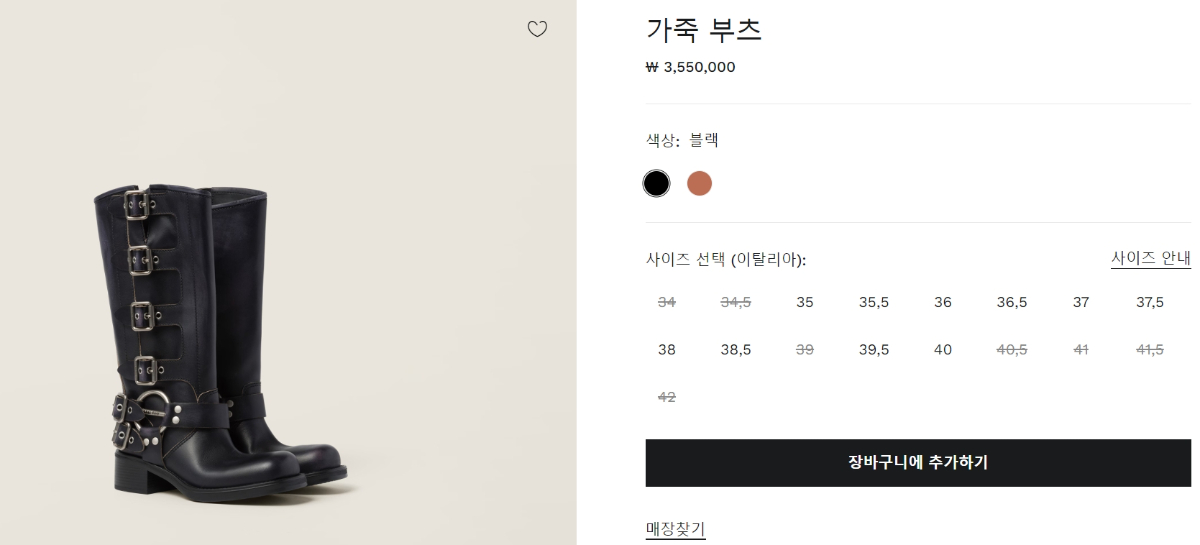Image resolution: width=1200 pixels, height=545 pixels.
Task: Select the black color swatch
Action: [656, 183]
